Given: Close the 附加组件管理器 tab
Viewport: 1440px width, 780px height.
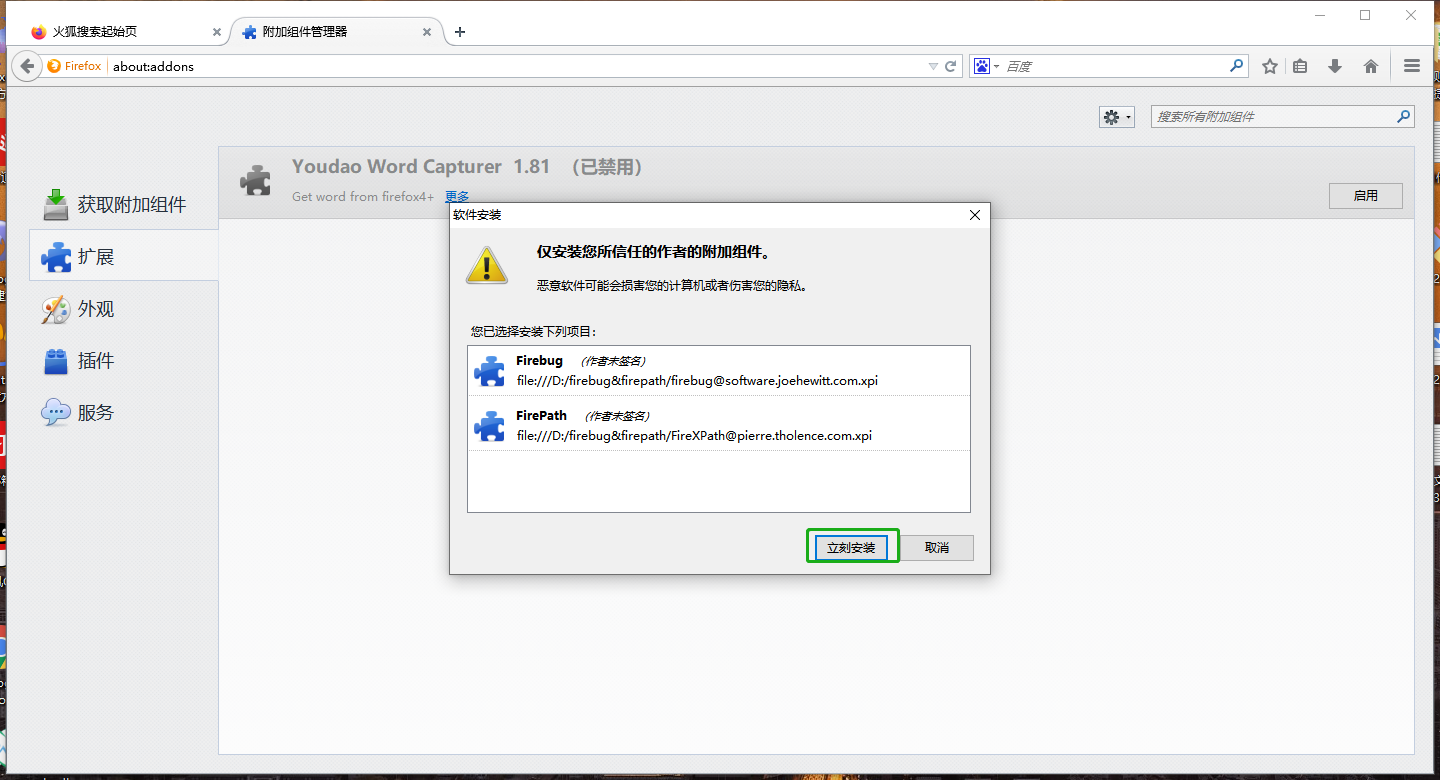Looking at the screenshot, I should pyautogui.click(x=427, y=32).
